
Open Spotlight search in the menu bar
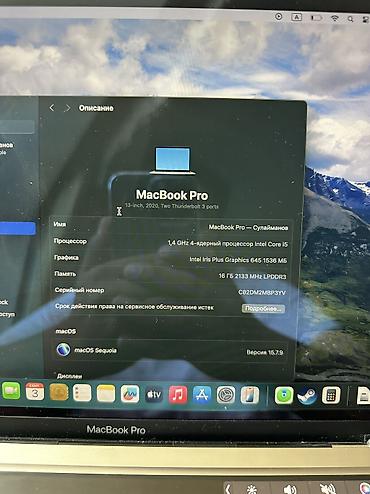(x=350, y=19)
